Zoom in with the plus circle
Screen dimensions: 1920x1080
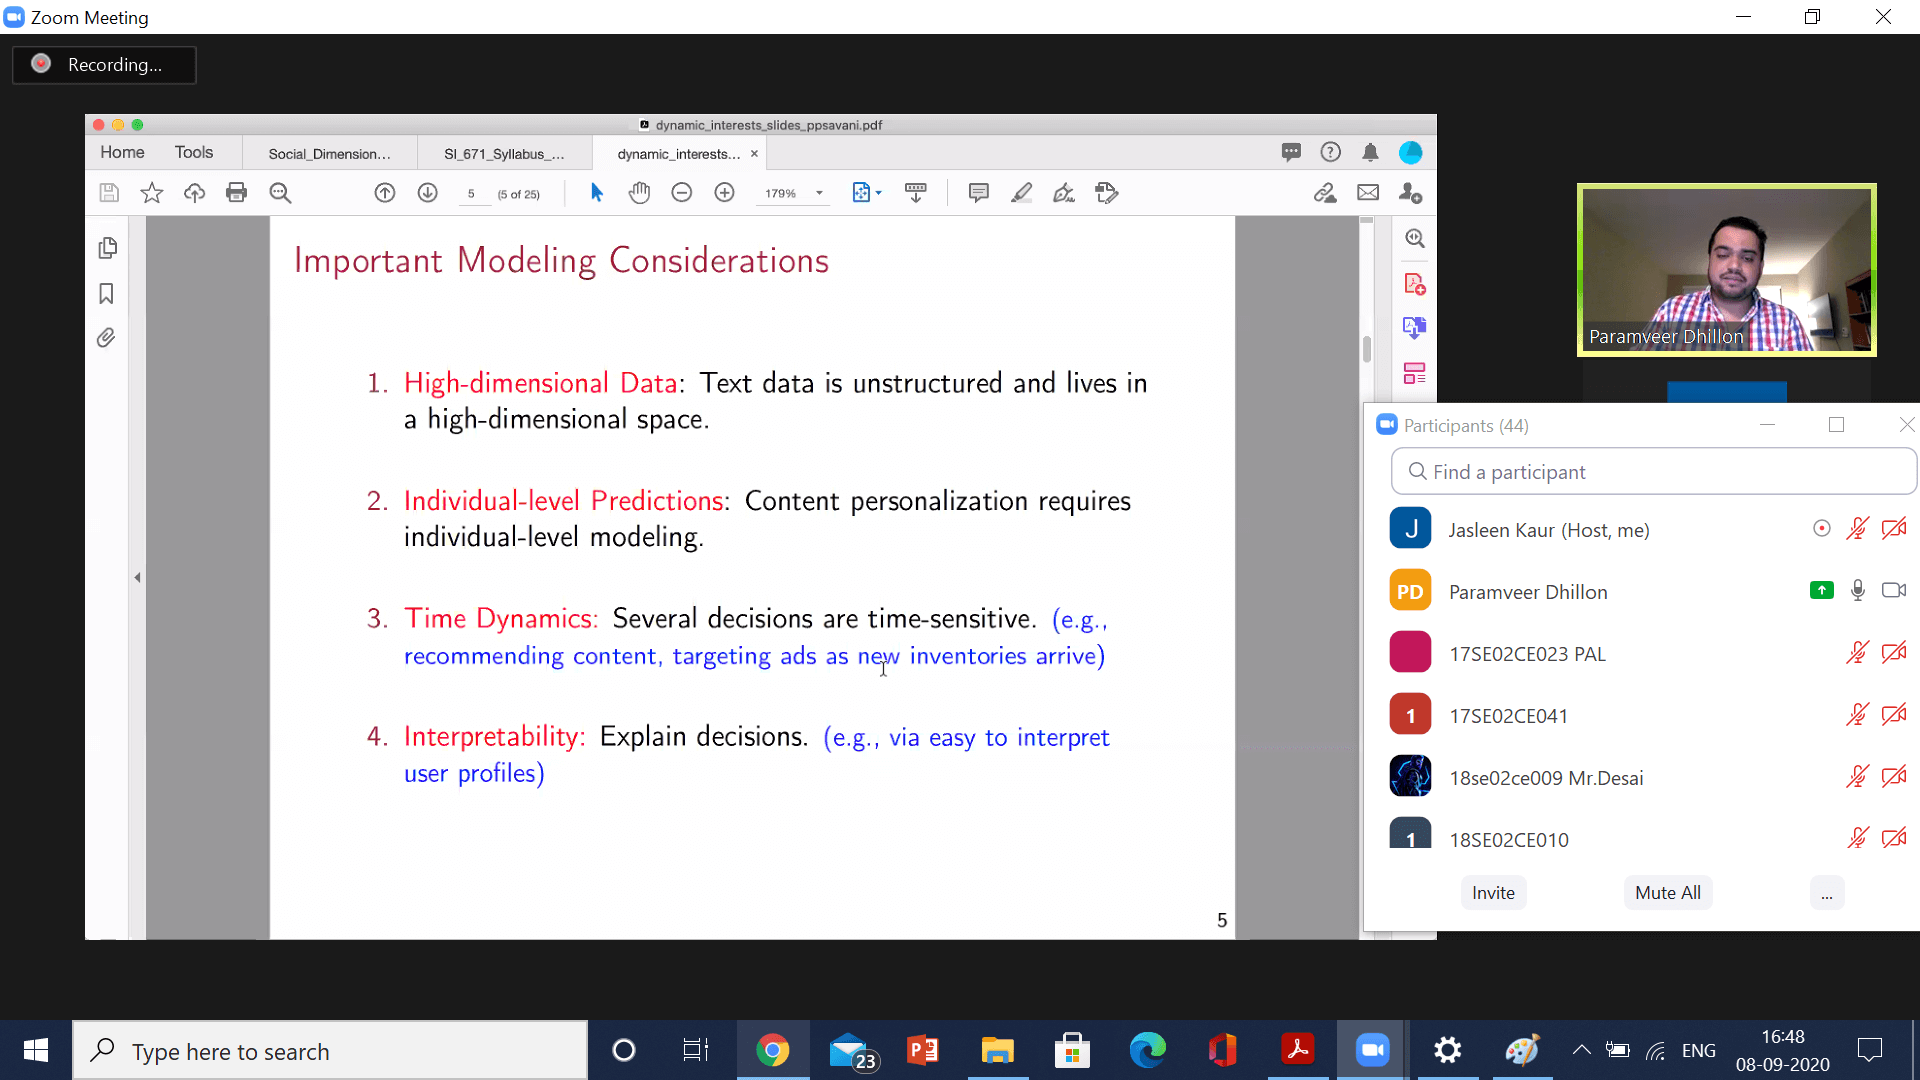tap(725, 193)
